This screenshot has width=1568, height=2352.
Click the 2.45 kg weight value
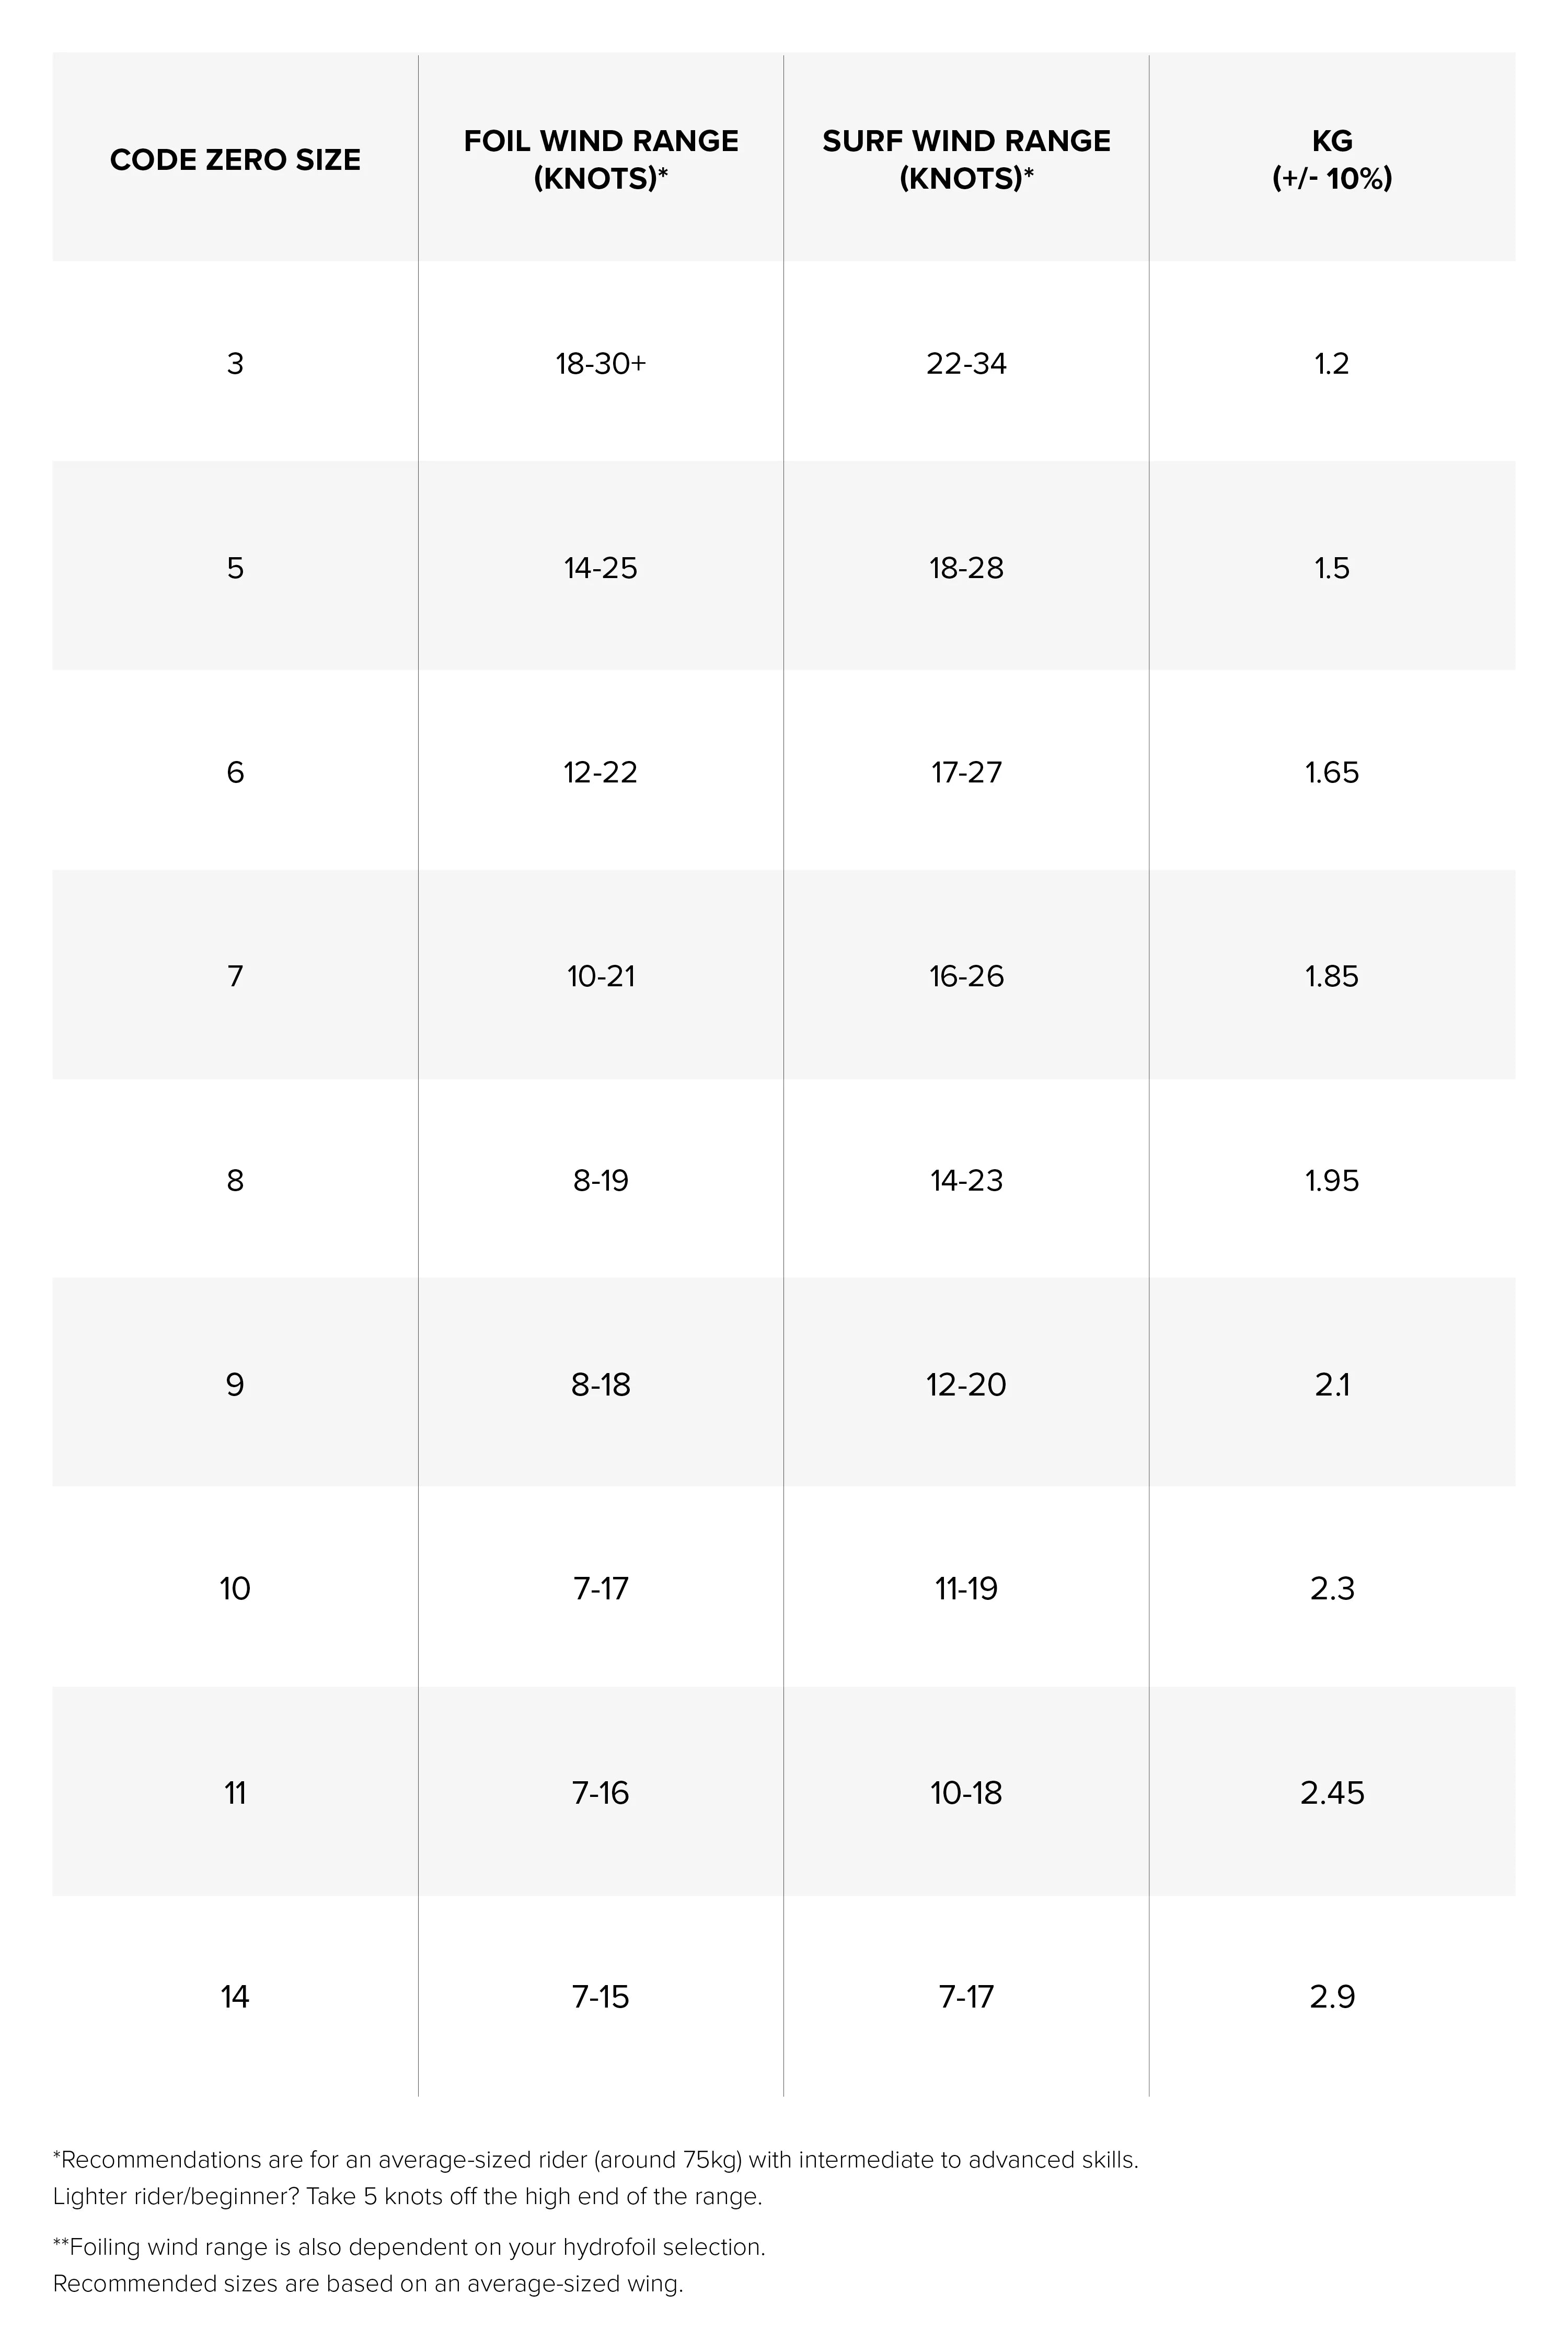point(1332,1793)
